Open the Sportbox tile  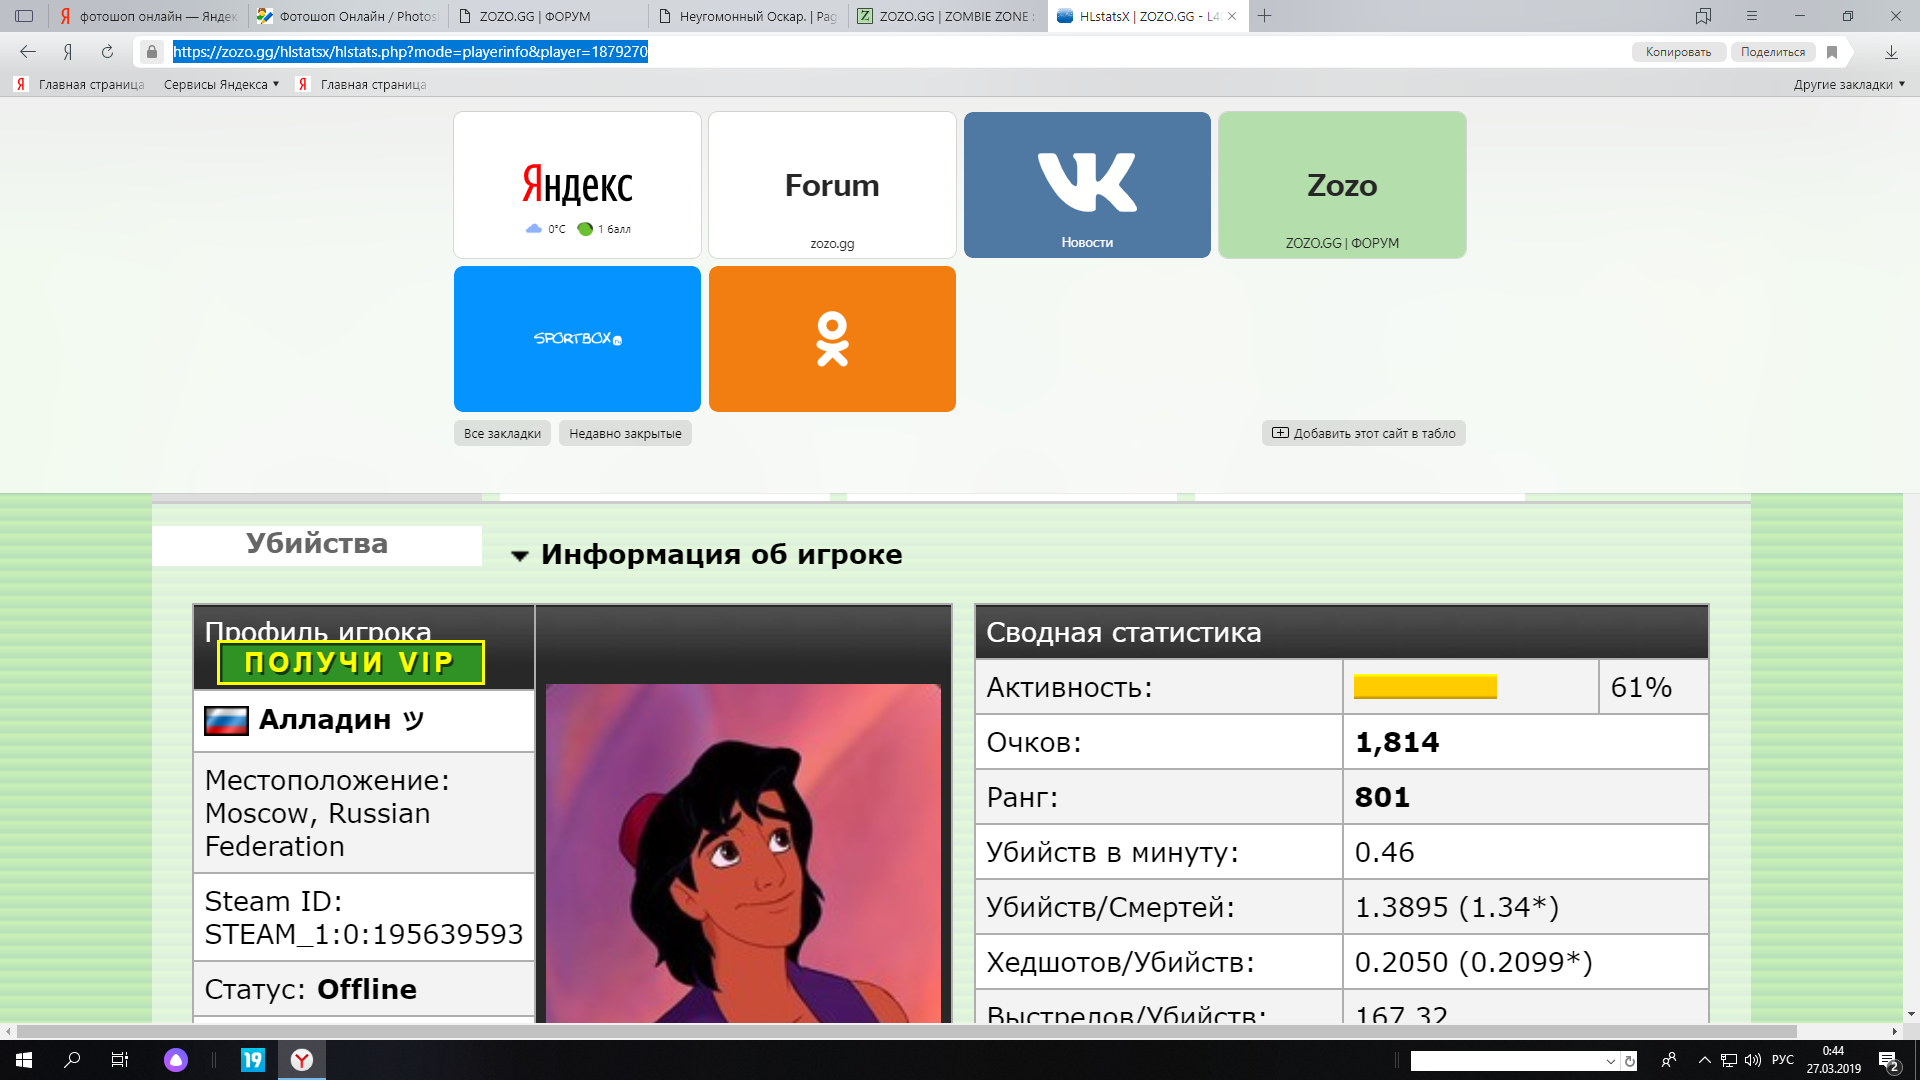pyautogui.click(x=577, y=339)
